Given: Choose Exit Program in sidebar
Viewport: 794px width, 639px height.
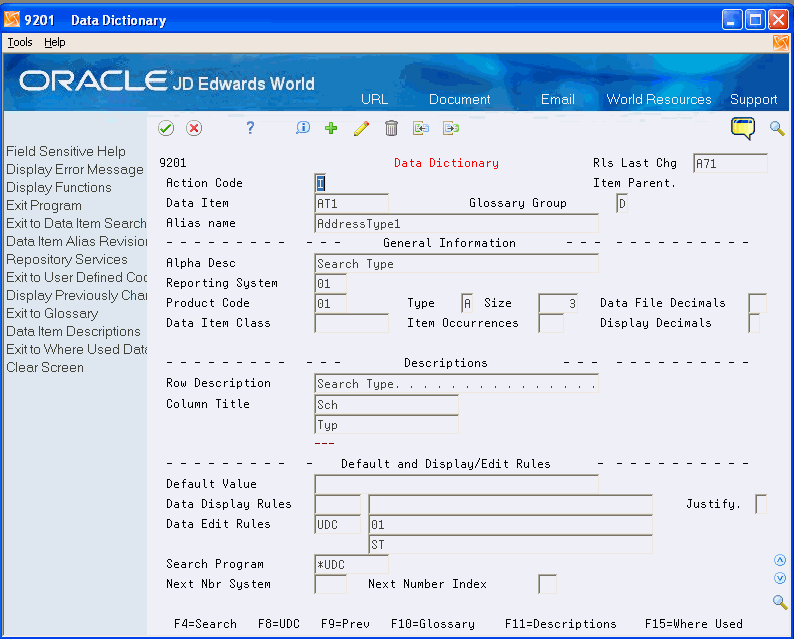Looking at the screenshot, I should 44,206.
